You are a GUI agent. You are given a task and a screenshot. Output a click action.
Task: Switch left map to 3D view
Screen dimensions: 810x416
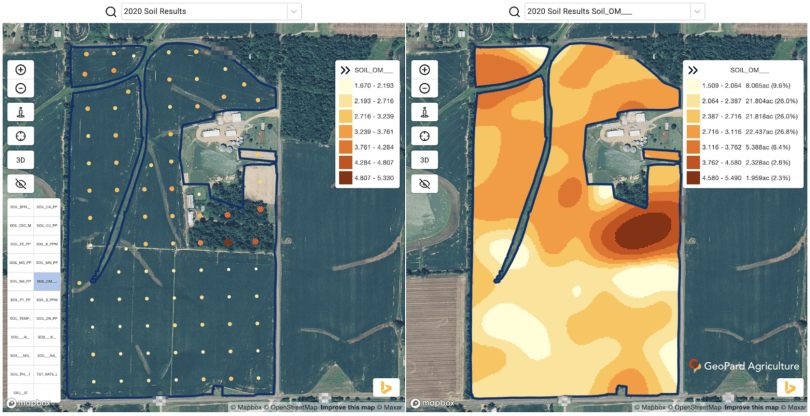21,160
